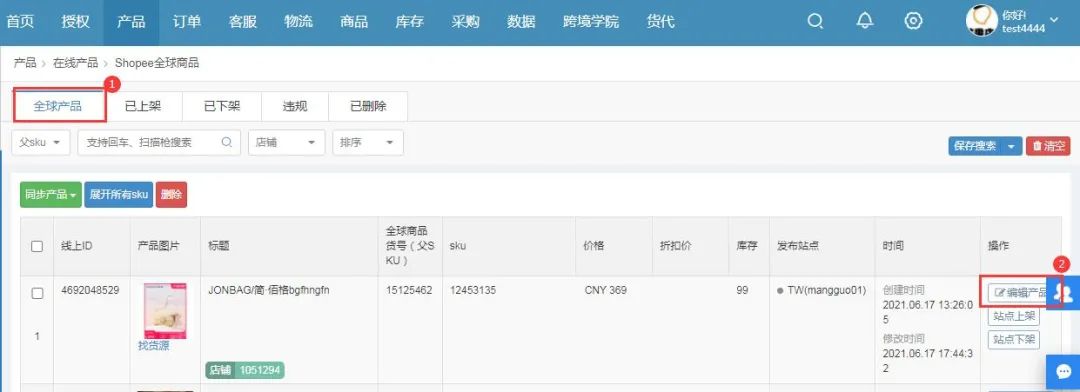This screenshot has height=392, width=1080.
Task: Click the 店铺 1051294 green tag
Action: pyautogui.click(x=245, y=371)
